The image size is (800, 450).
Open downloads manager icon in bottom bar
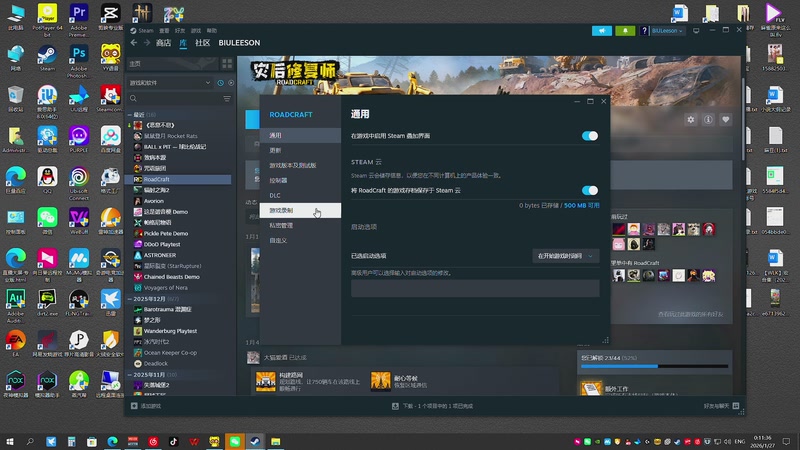395,406
